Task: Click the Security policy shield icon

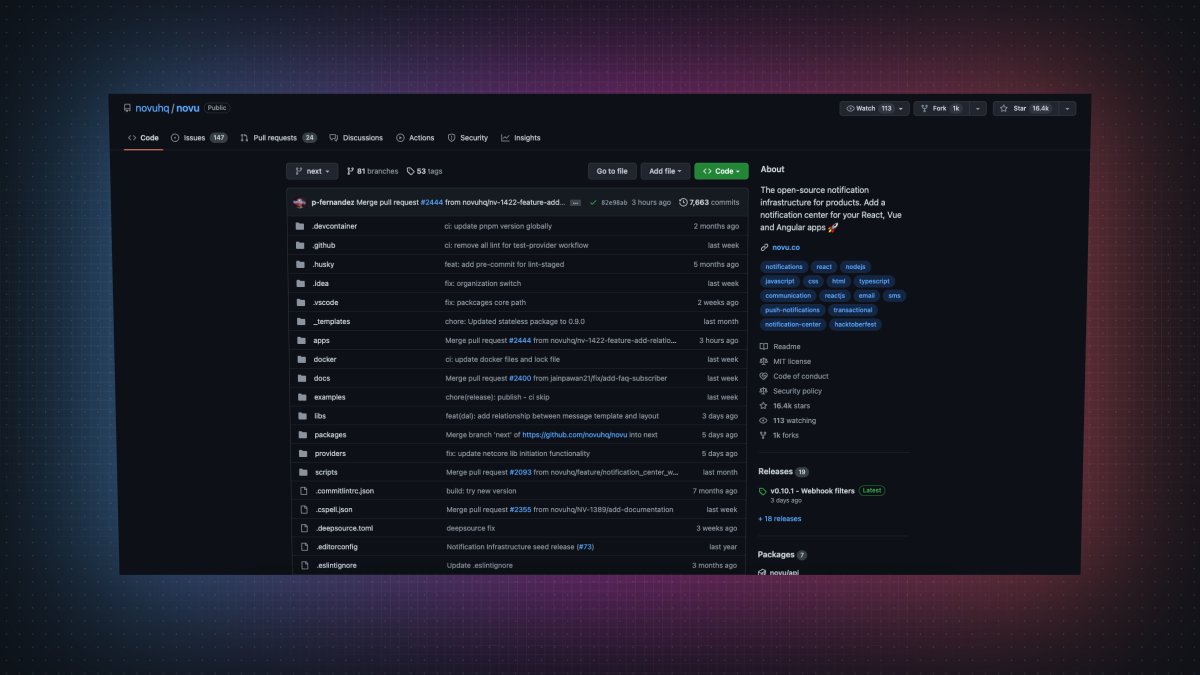Action: coord(763,391)
